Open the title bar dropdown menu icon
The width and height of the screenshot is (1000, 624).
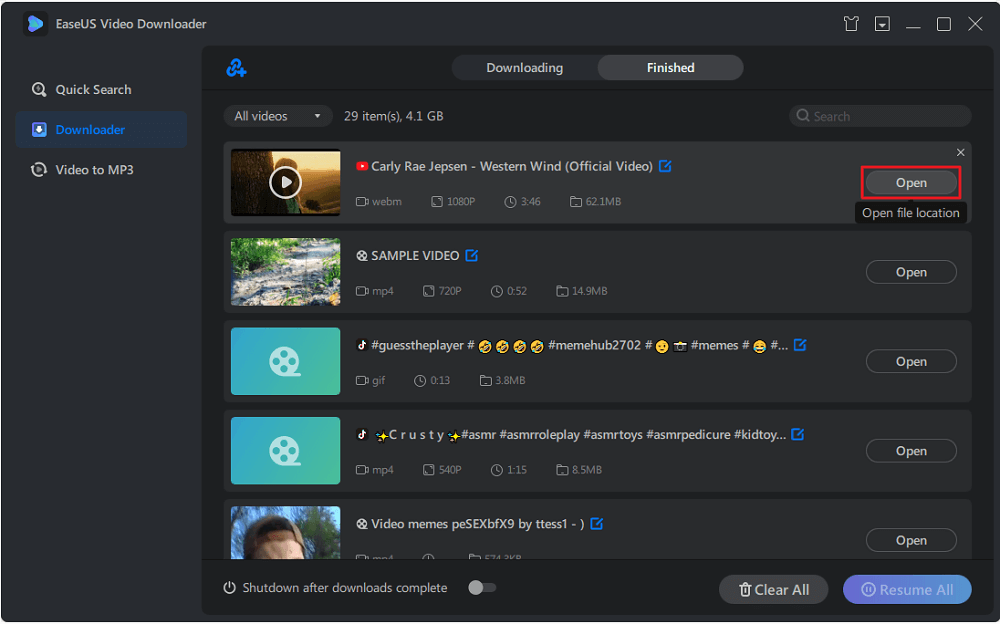882,24
